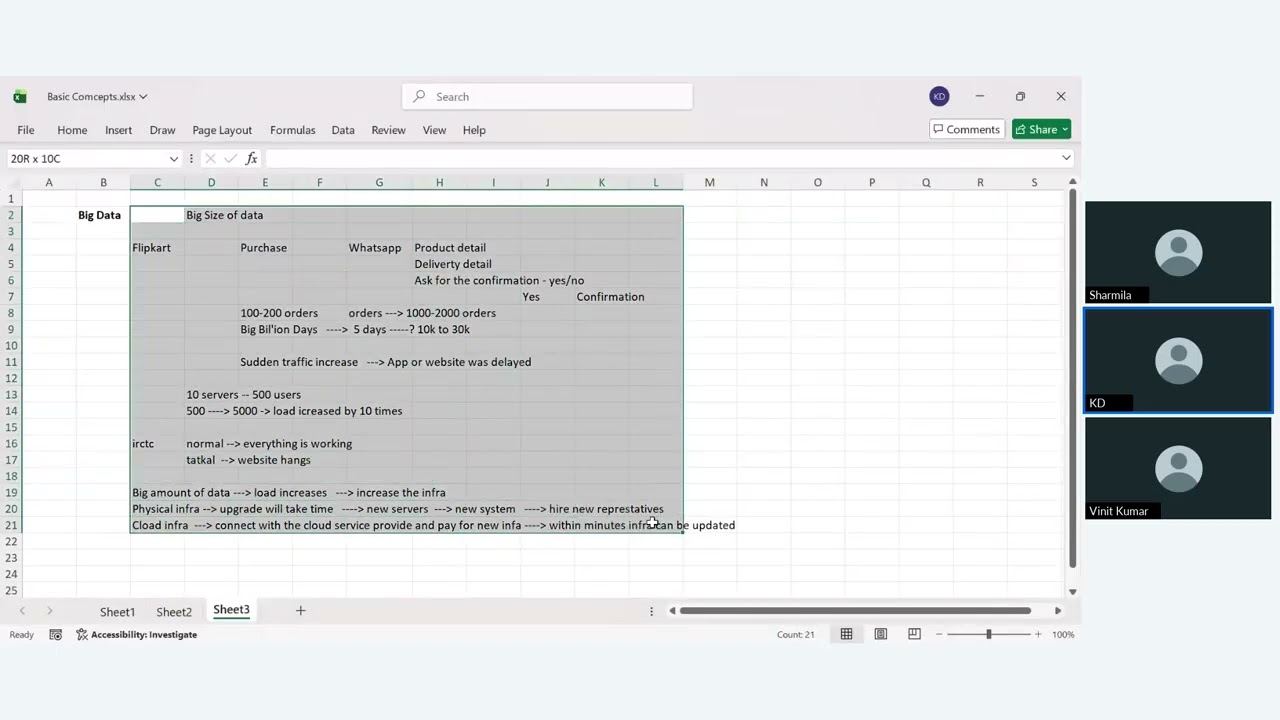The height and width of the screenshot is (720, 1280).
Task: Open the View ribbon tab
Action: pyautogui.click(x=434, y=130)
